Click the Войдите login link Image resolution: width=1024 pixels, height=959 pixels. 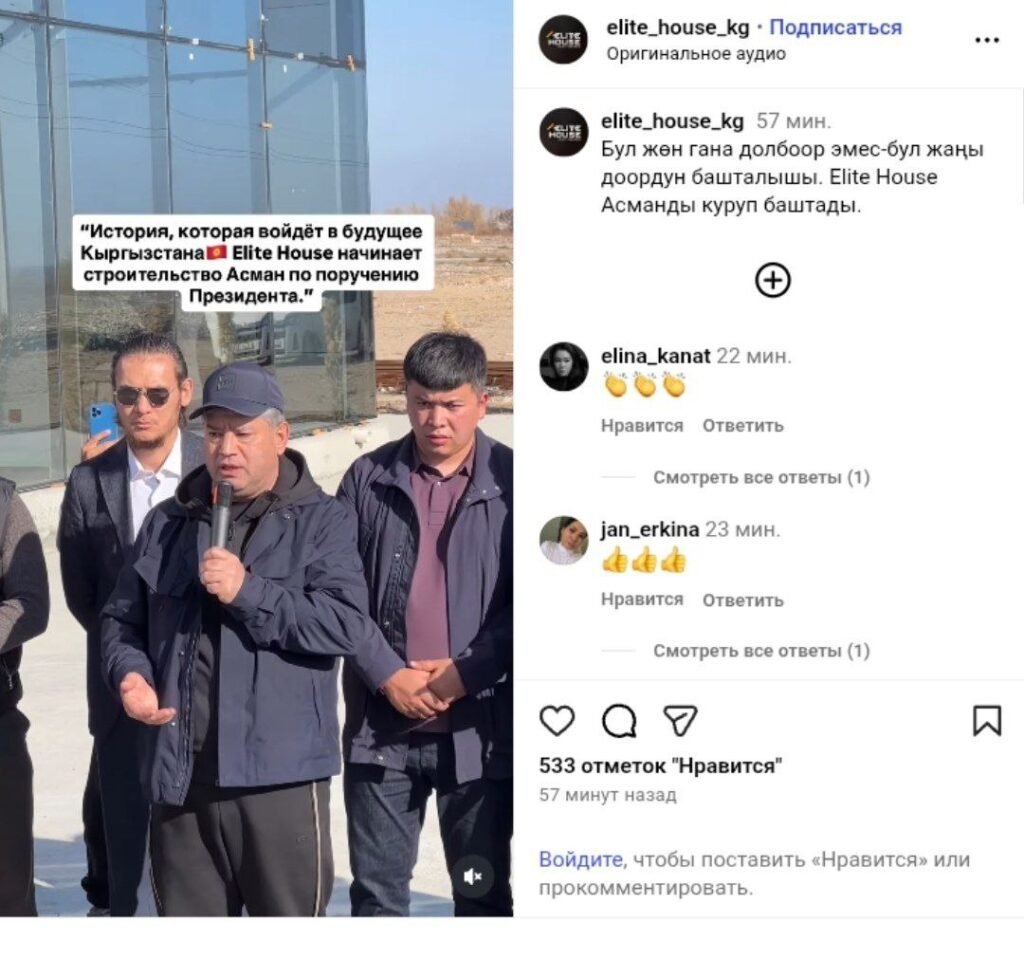click(580, 859)
